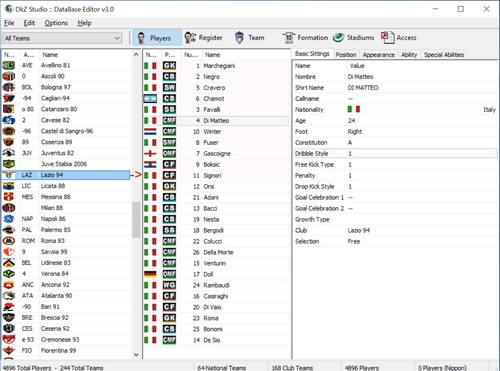Select player Di Vaio in the list
500x371 pixels.
[x=217, y=307]
